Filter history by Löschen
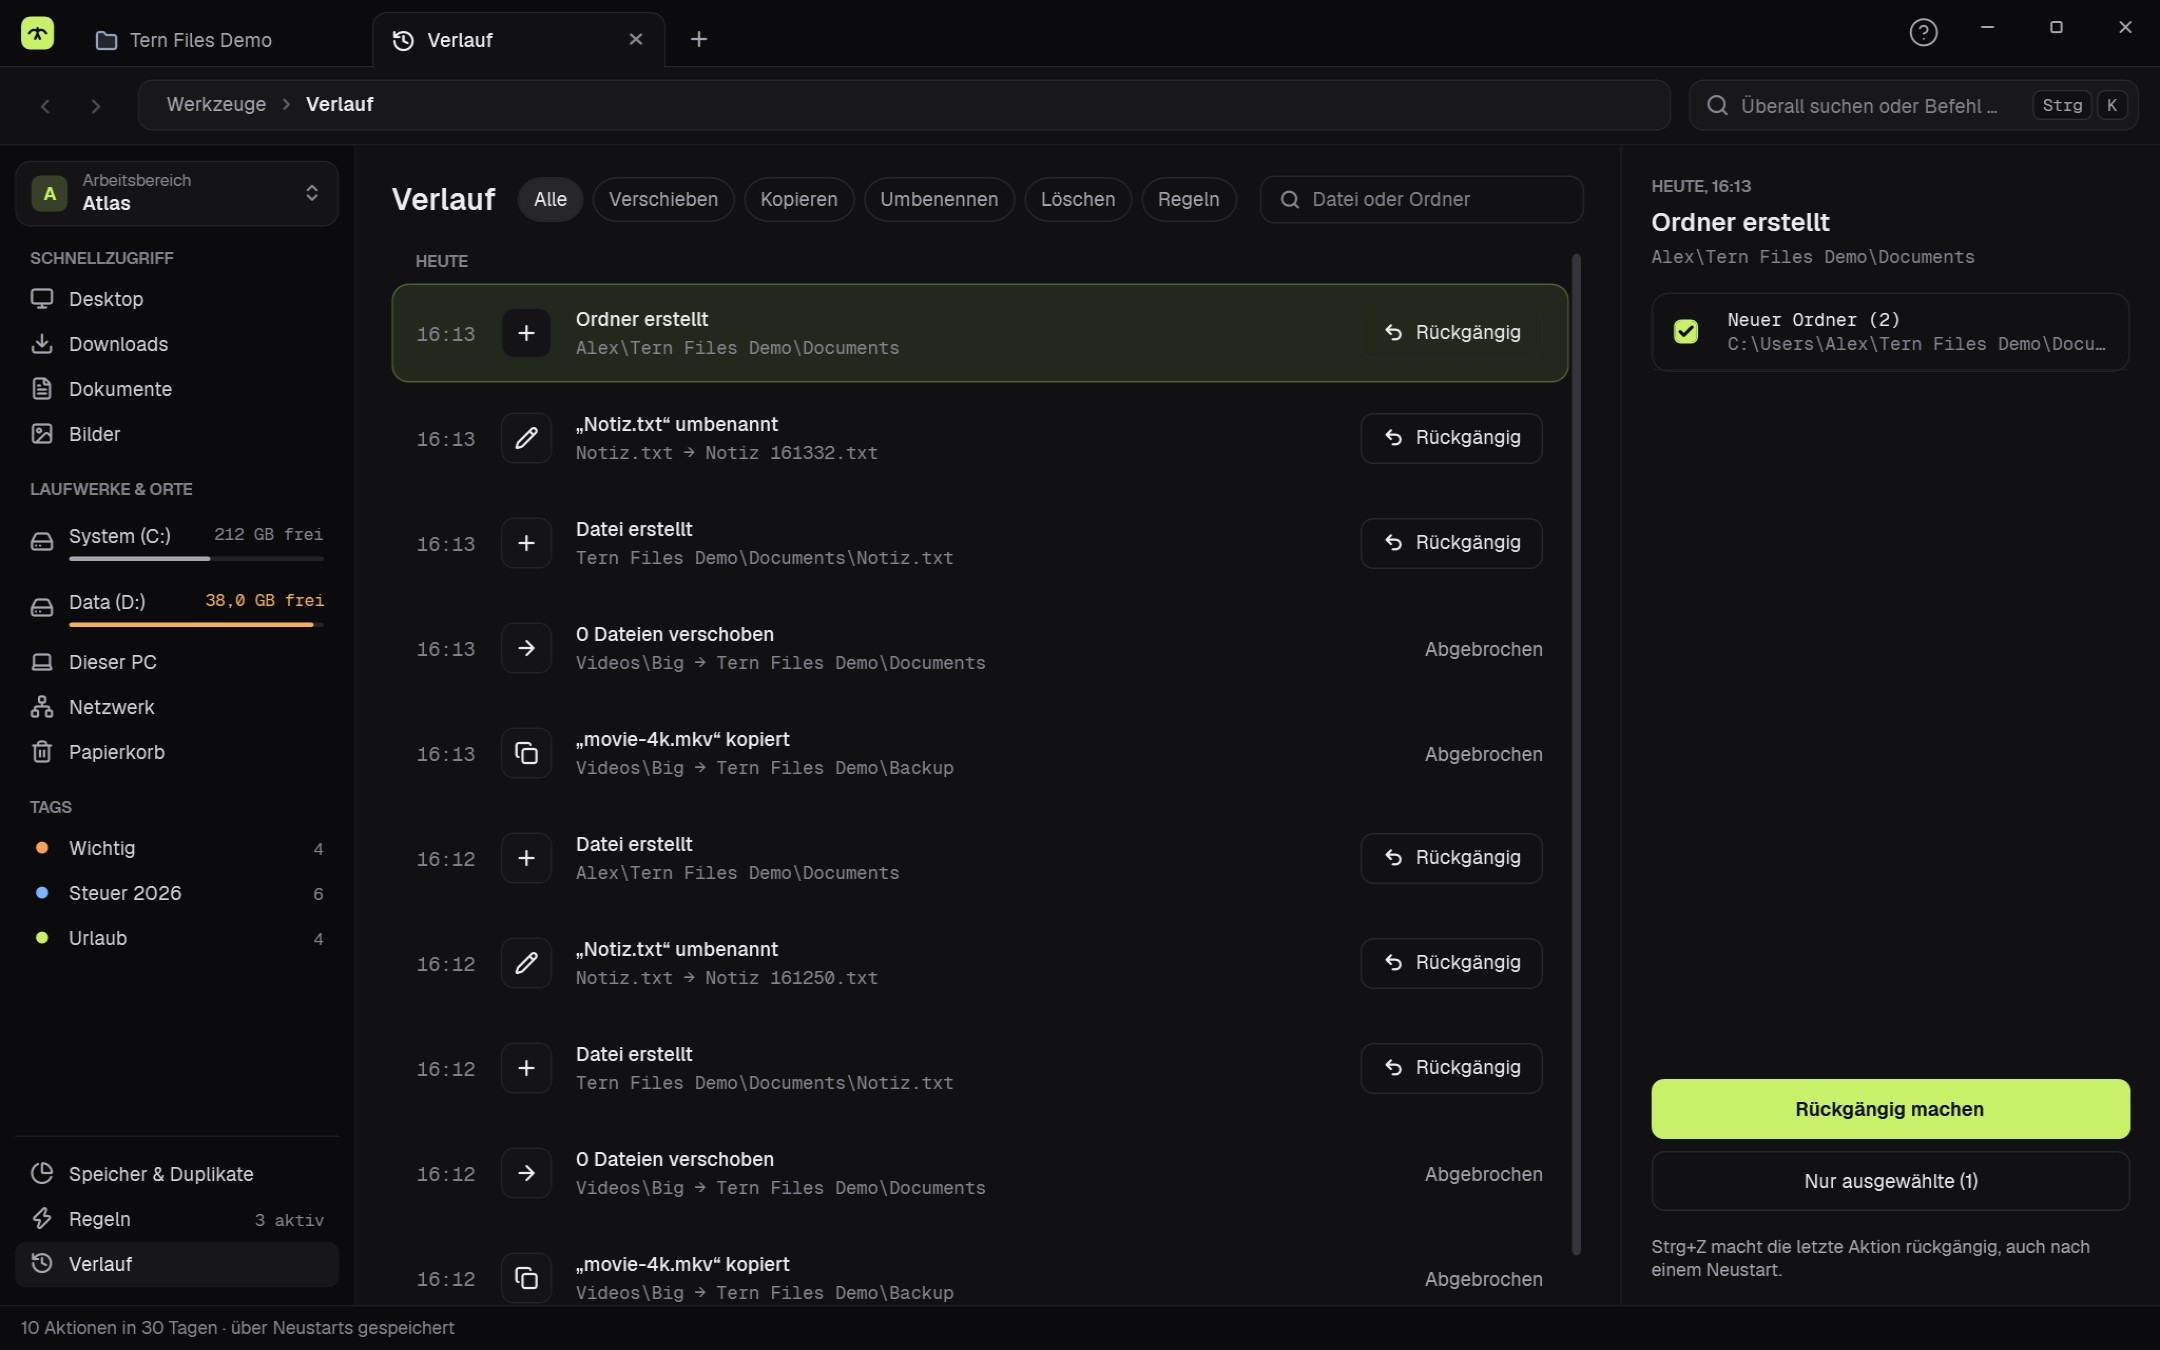Image resolution: width=2160 pixels, height=1350 pixels. click(1077, 199)
